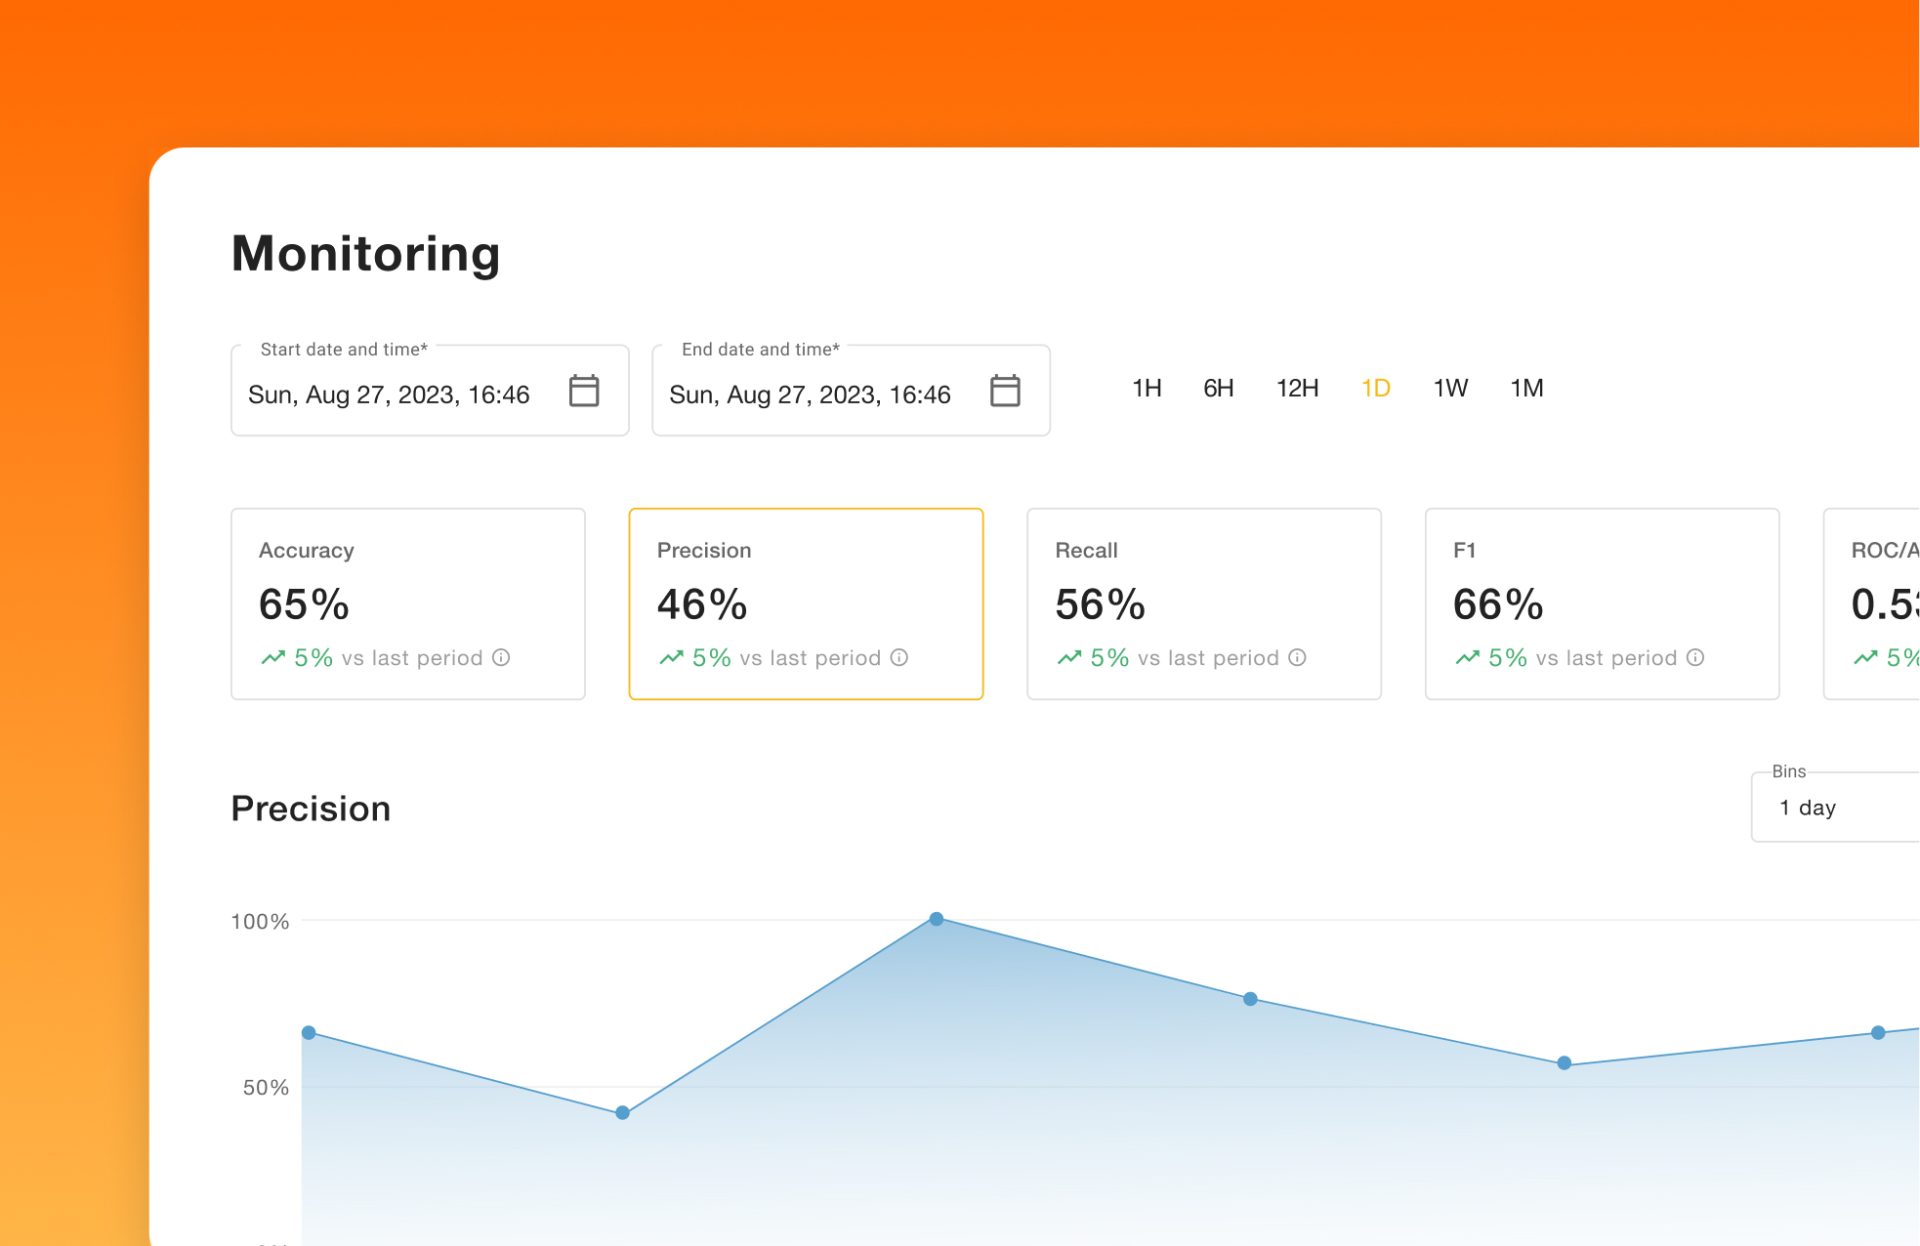Click the first data point on Precision chart

point(309,1033)
